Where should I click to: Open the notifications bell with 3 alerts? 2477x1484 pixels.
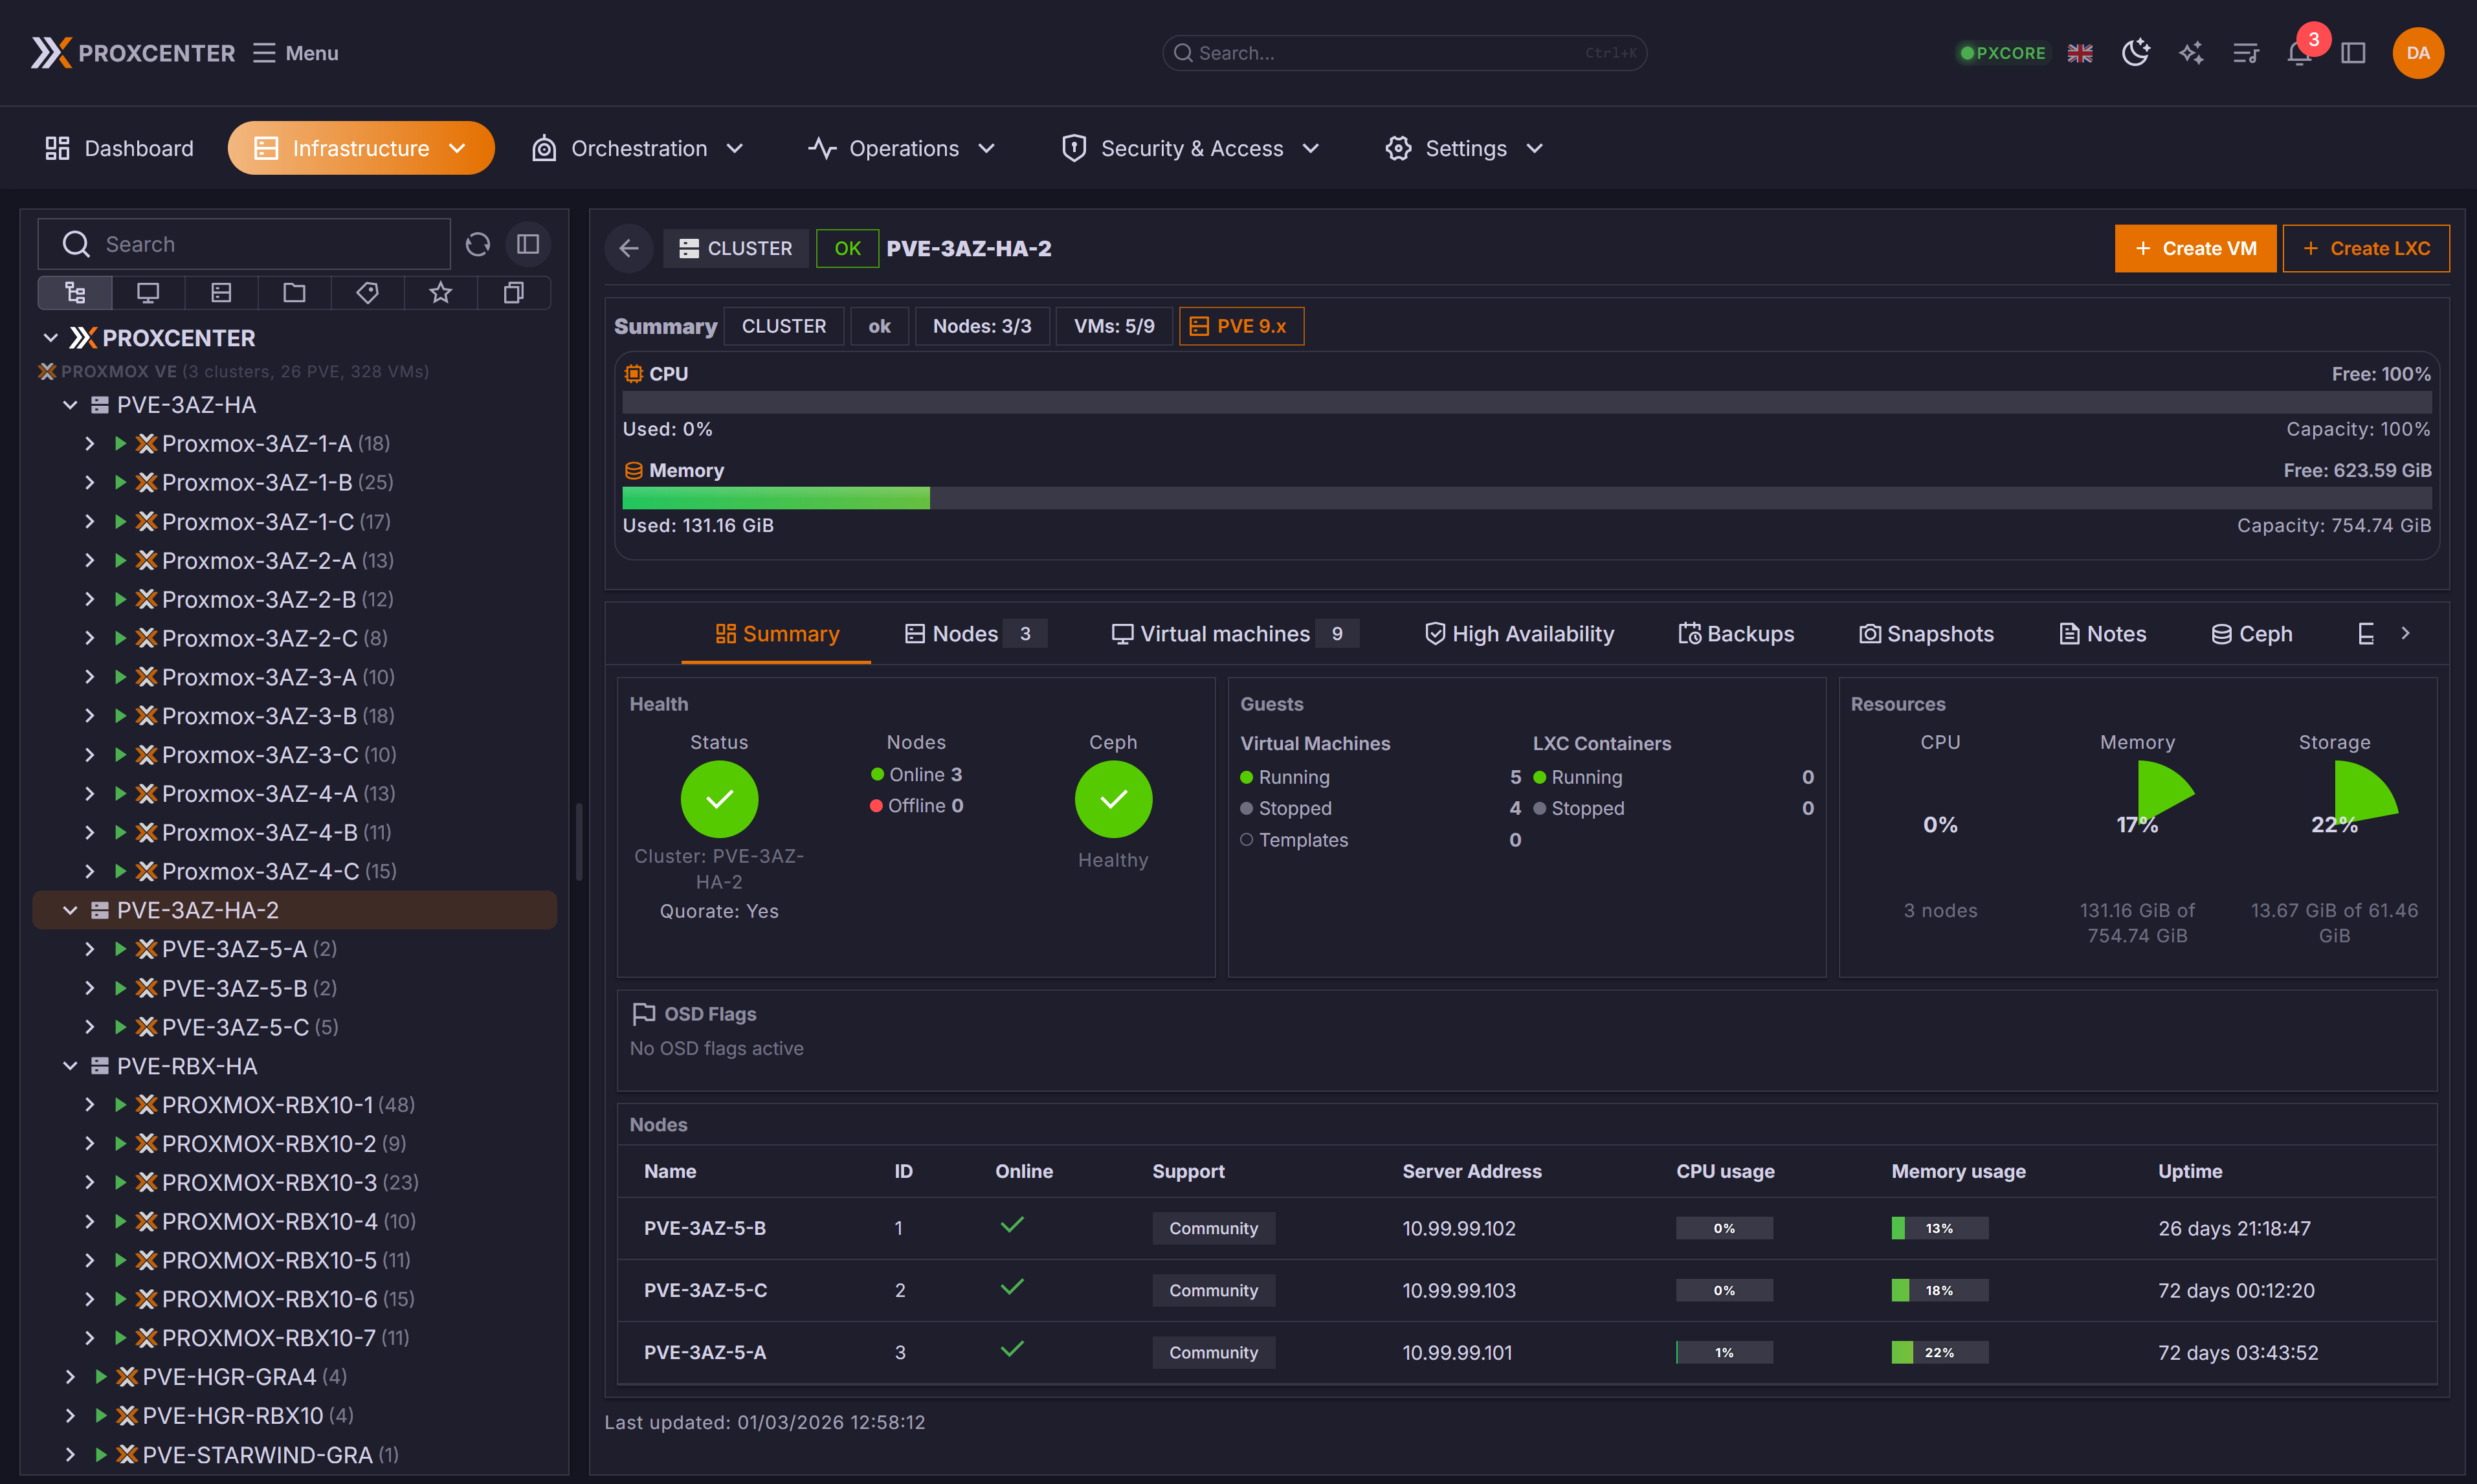point(2300,53)
